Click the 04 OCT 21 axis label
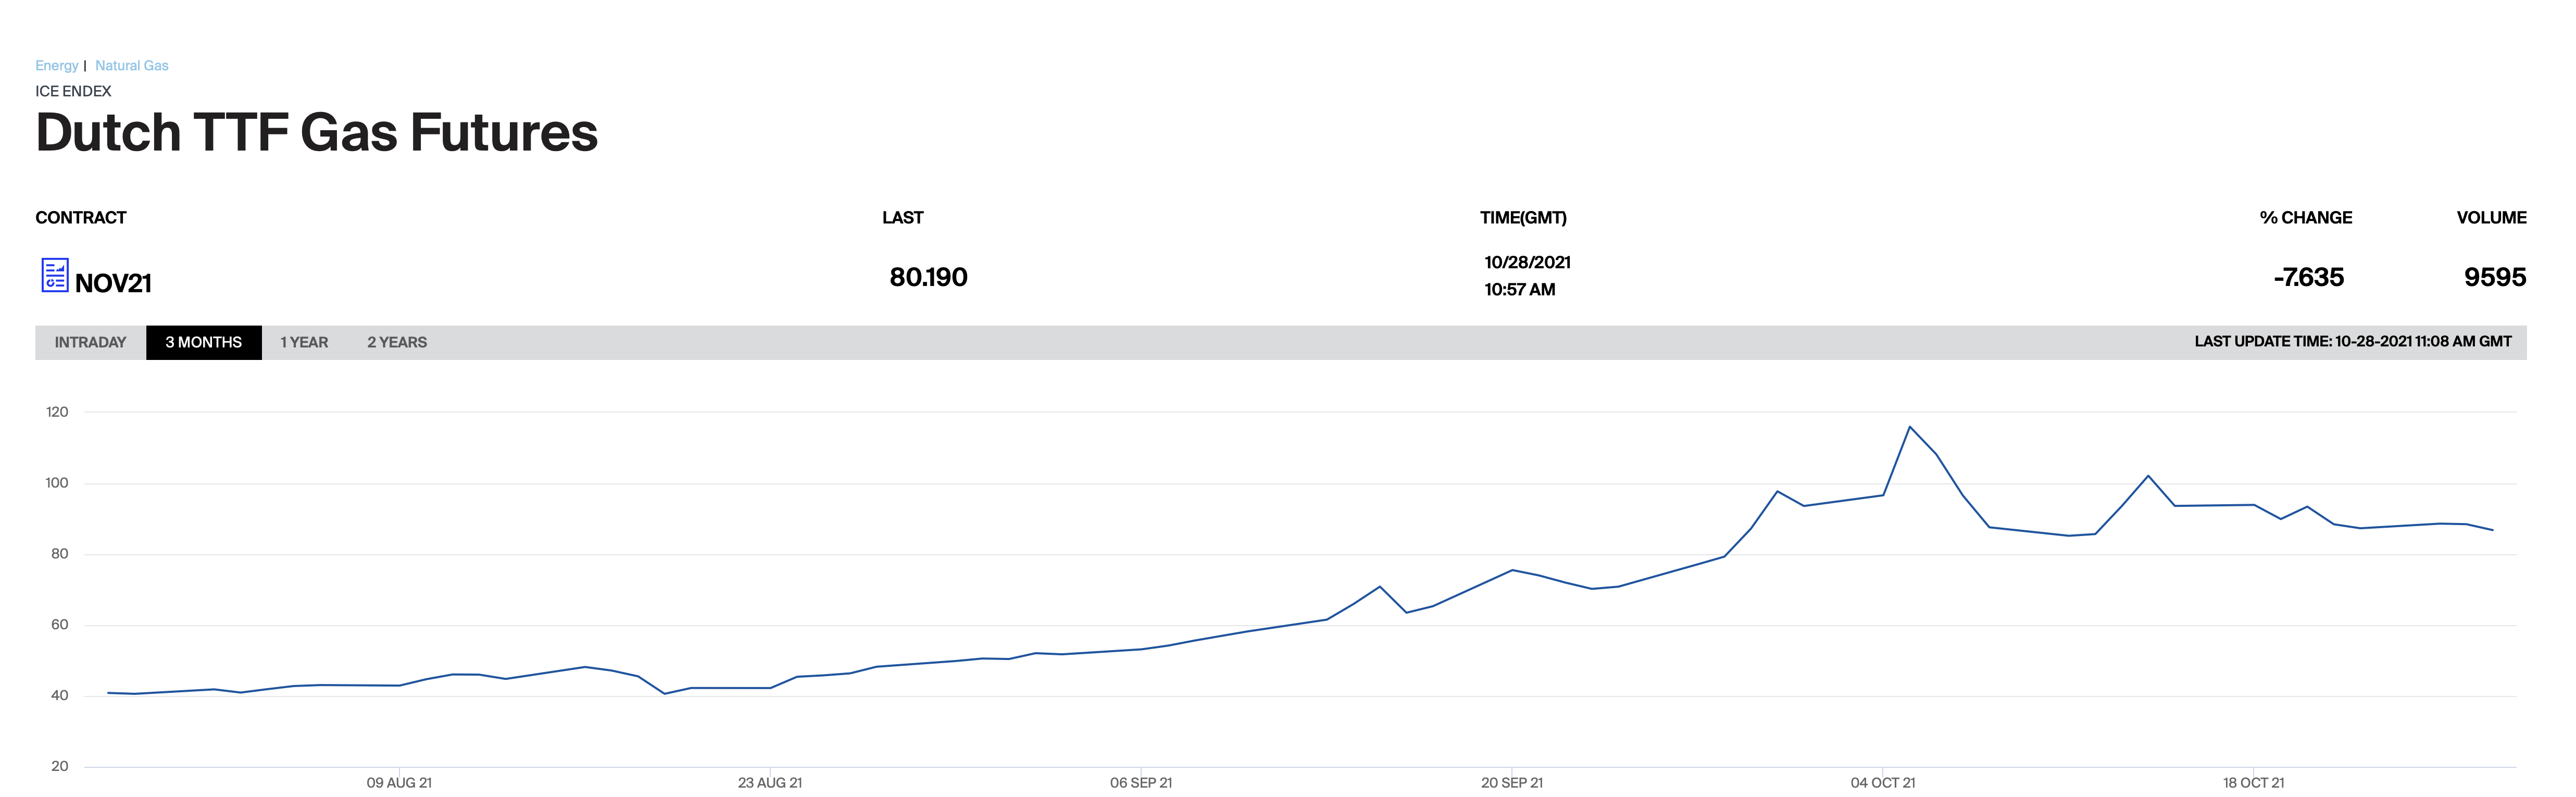This screenshot has height=797, width=2576. coord(1883,783)
